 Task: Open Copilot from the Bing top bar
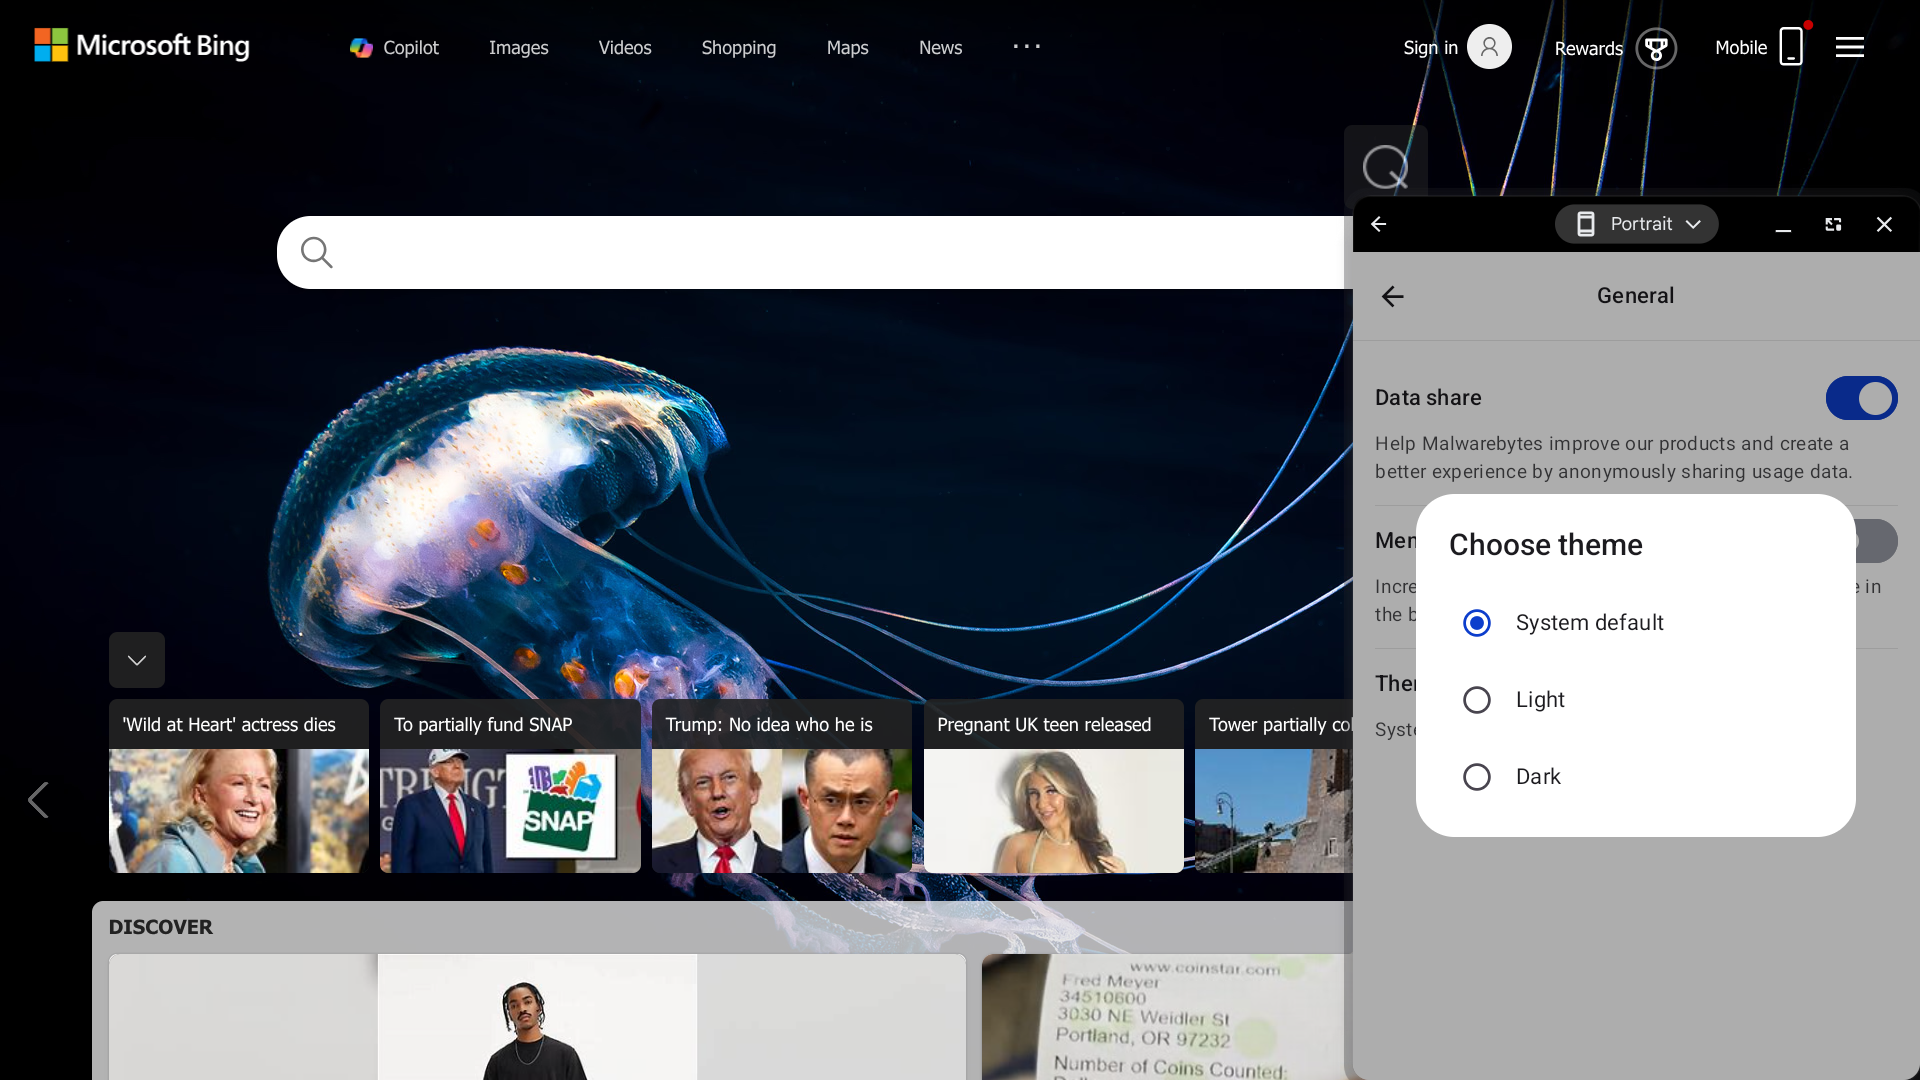[x=394, y=47]
